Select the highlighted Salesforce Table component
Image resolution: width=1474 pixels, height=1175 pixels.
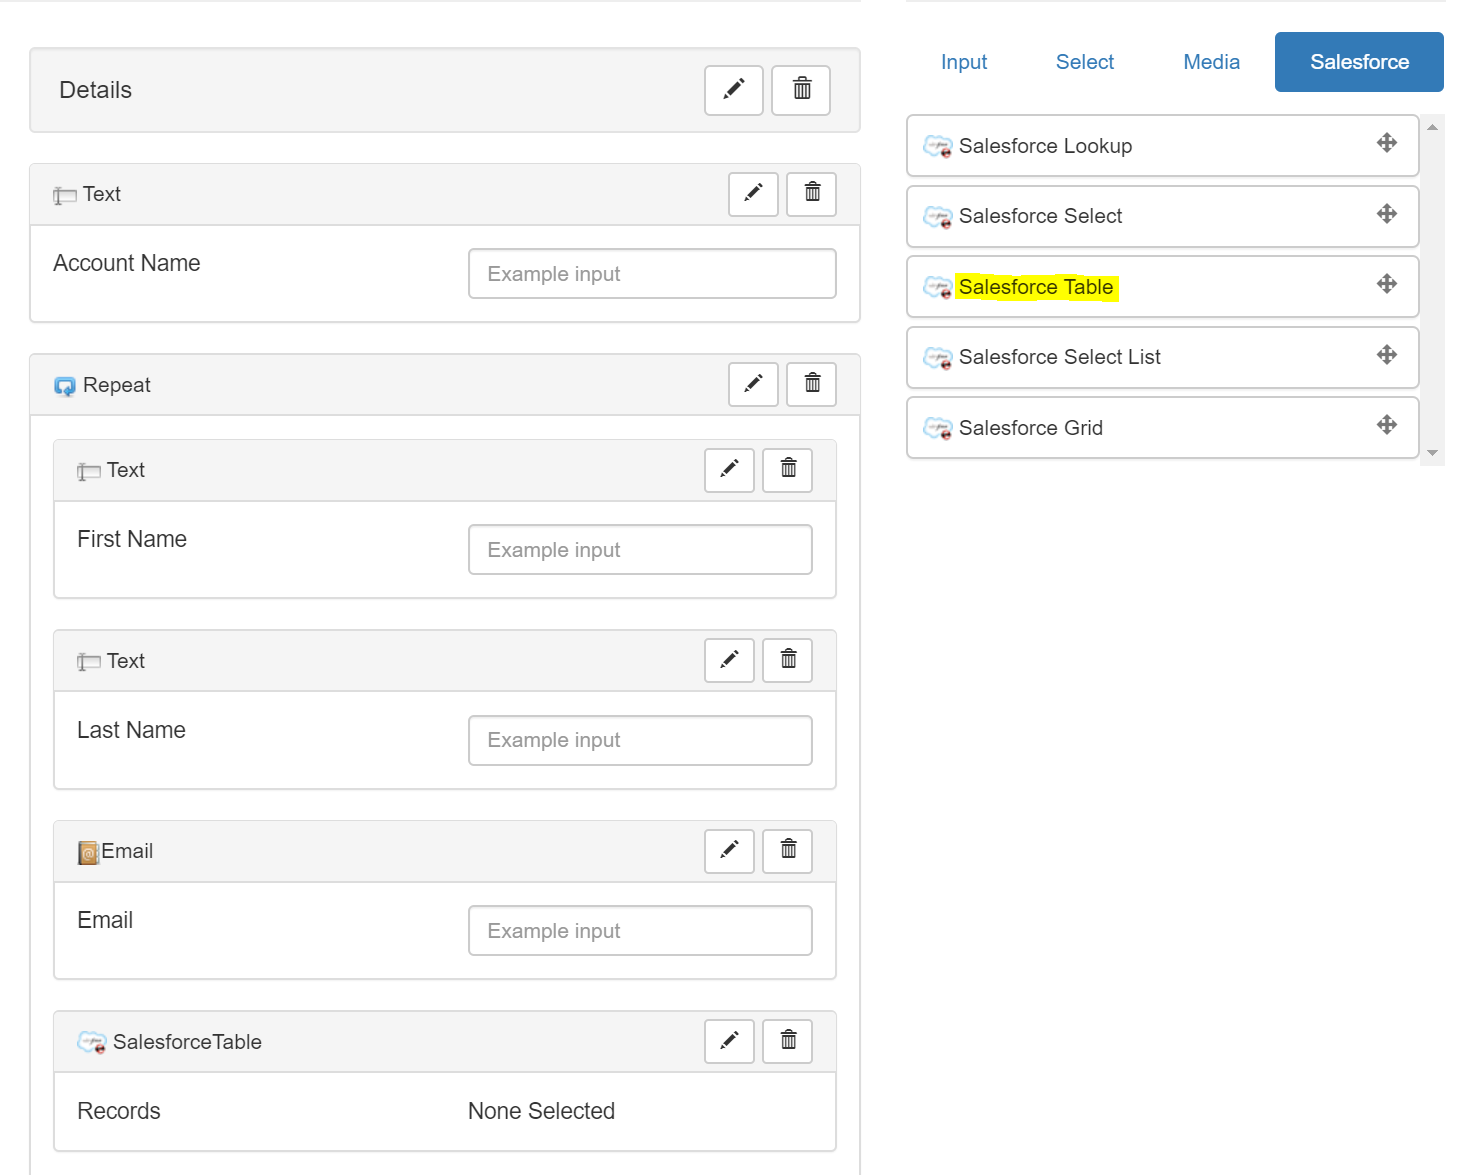tap(1162, 287)
